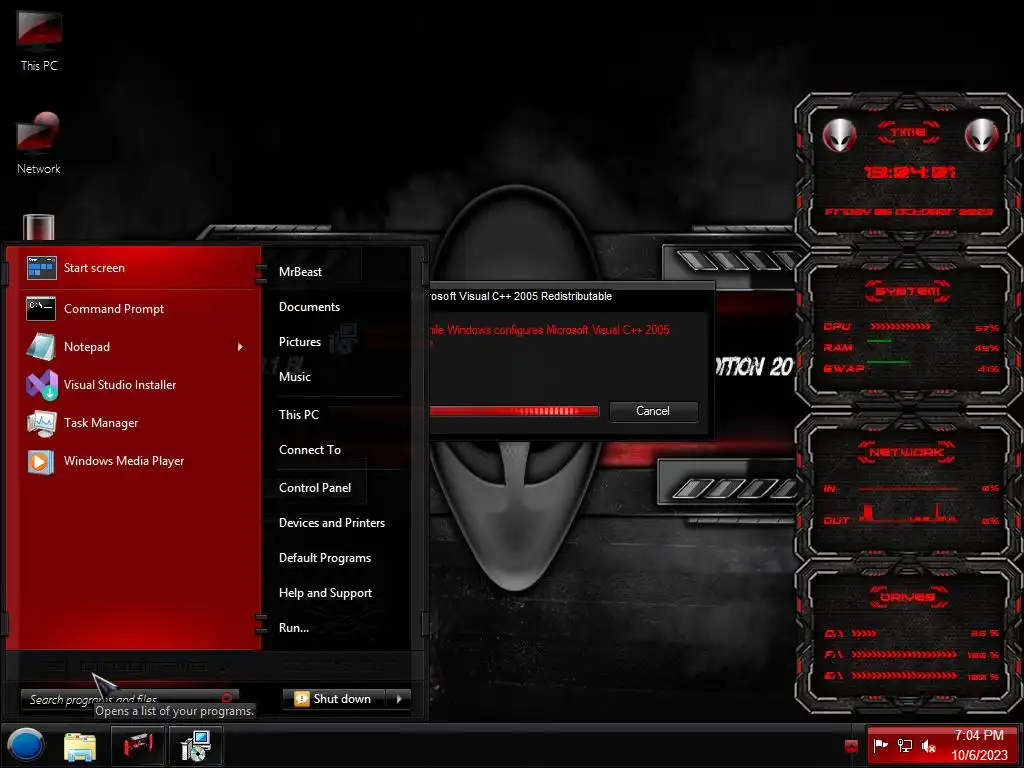Screen dimensions: 1024x768
Task: Click Run... in start menu
Action: point(294,628)
